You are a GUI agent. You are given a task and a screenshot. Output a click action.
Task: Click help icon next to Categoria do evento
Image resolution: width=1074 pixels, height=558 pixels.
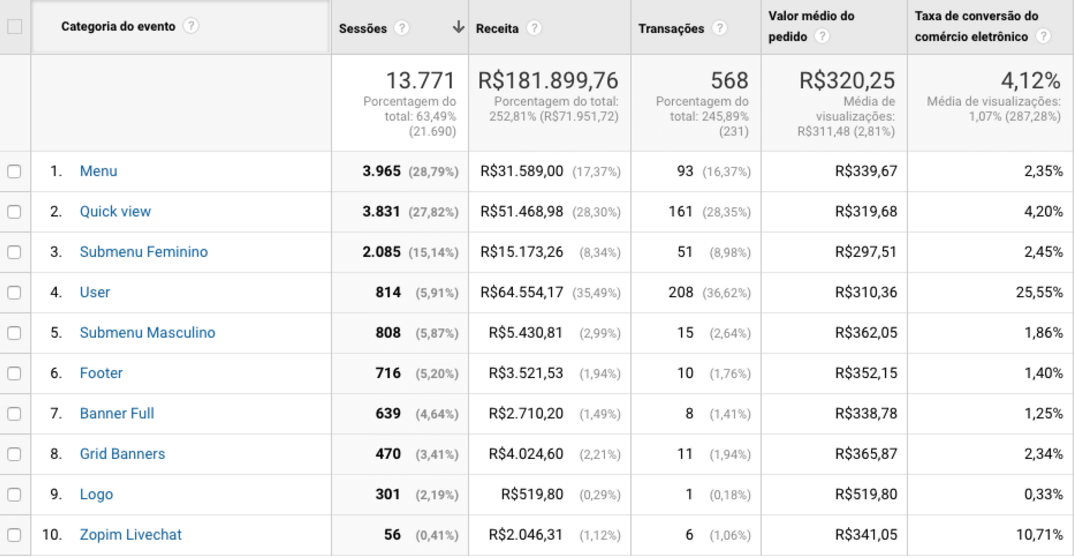(x=189, y=26)
